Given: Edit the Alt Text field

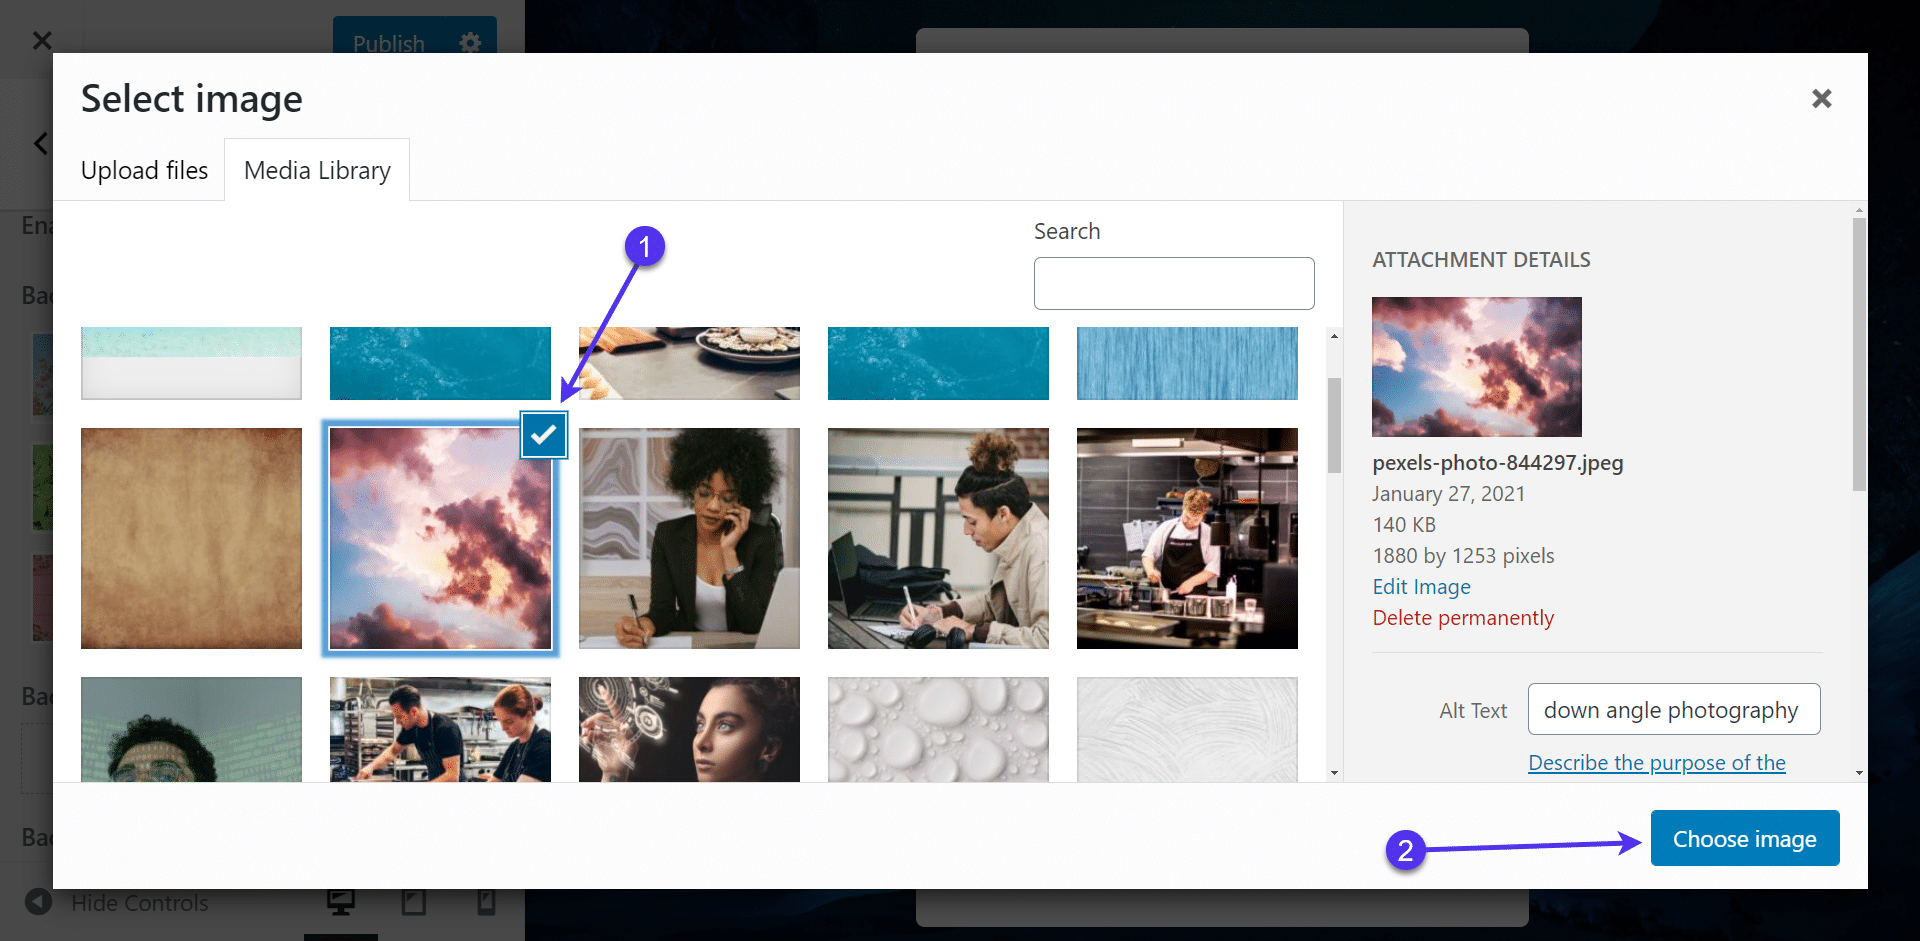Looking at the screenshot, I should click(1673, 709).
